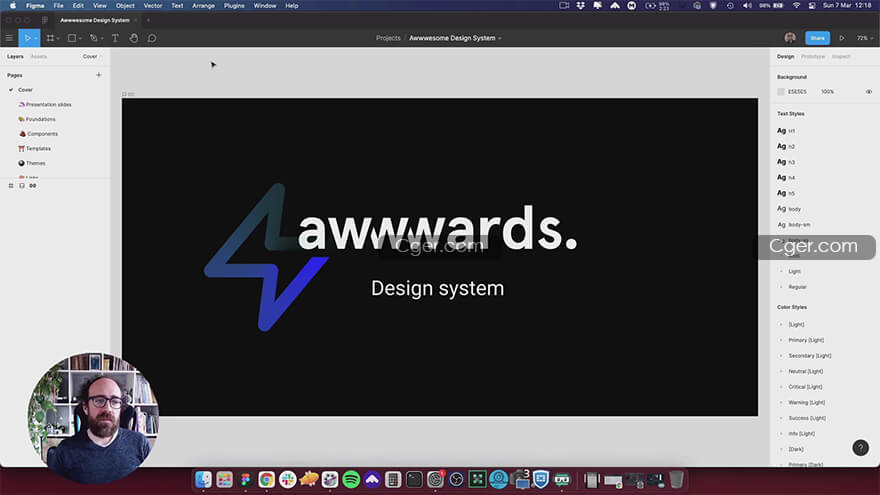This screenshot has width=880, height=495.
Task: Open the 72% zoom level dropdown
Action: click(864, 38)
